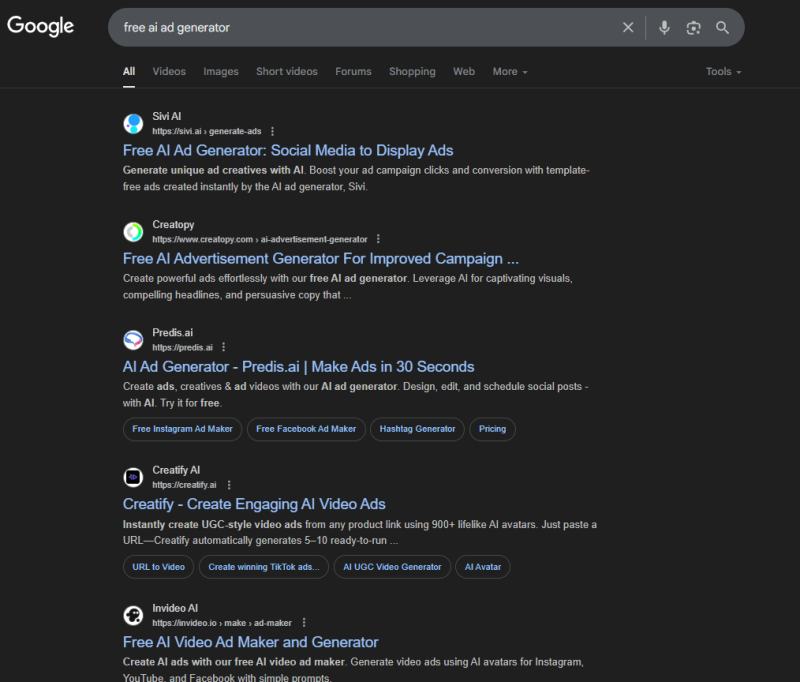
Task: Open the three-dot menu beside Sivi AI result
Action: [x=272, y=132]
